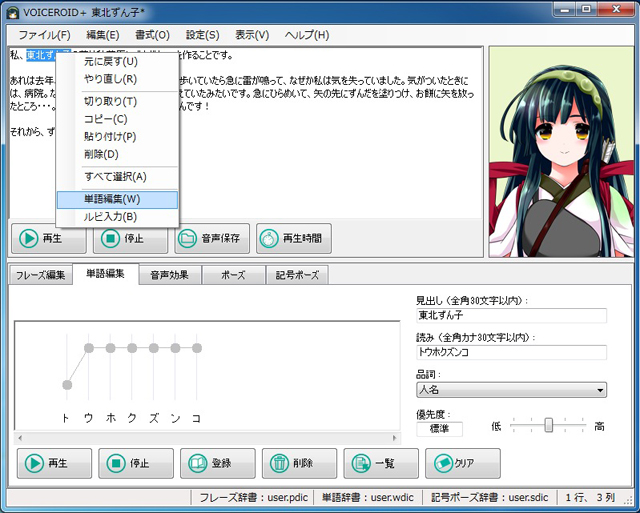
Task: Click 単語辞書 : user.wdic status entry
Action: pos(367,497)
